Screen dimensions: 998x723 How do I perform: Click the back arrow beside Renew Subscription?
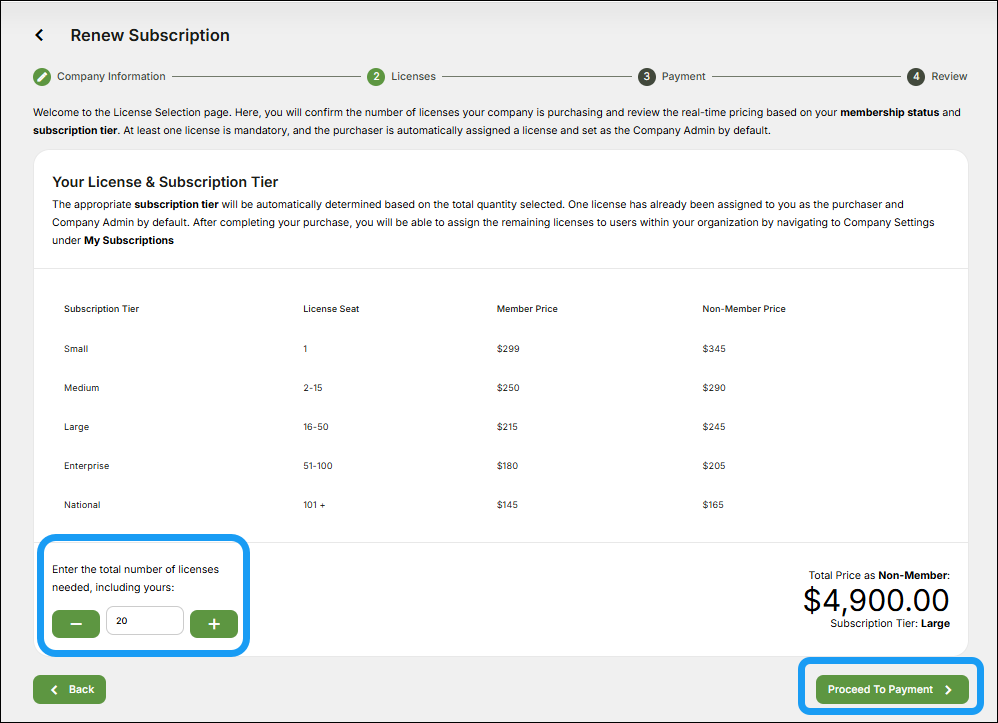pos(38,35)
